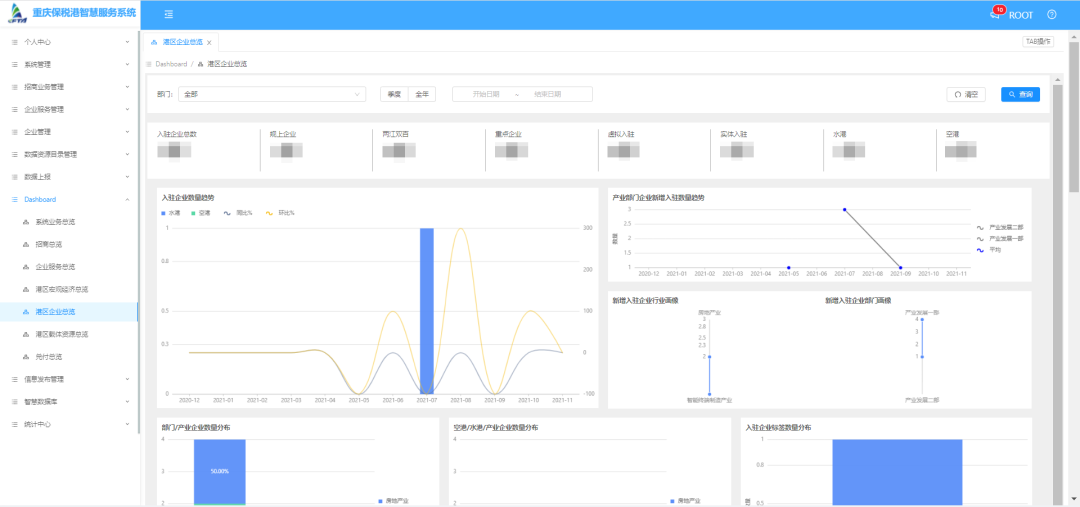Click the 开始日期 start date field
Image resolution: width=1080 pixels, height=507 pixels.
[x=486, y=94]
